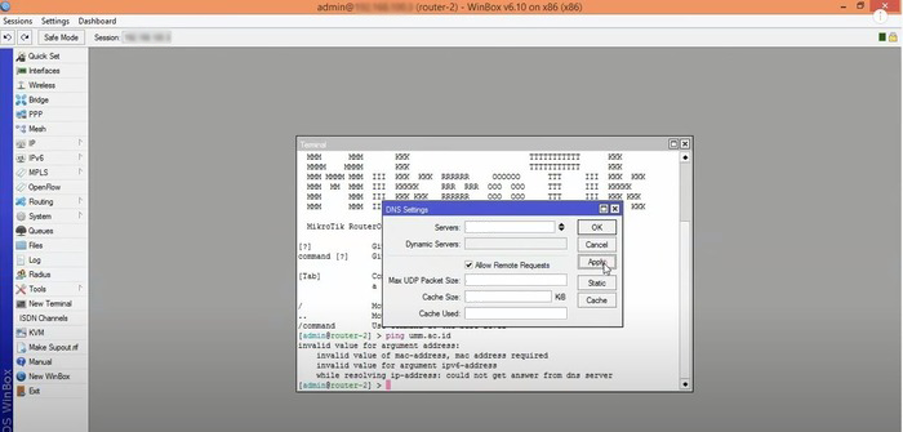Viewport: 904px width, 432px height.
Task: Click Terminal scrollbar up arrow
Action: pos(685,157)
